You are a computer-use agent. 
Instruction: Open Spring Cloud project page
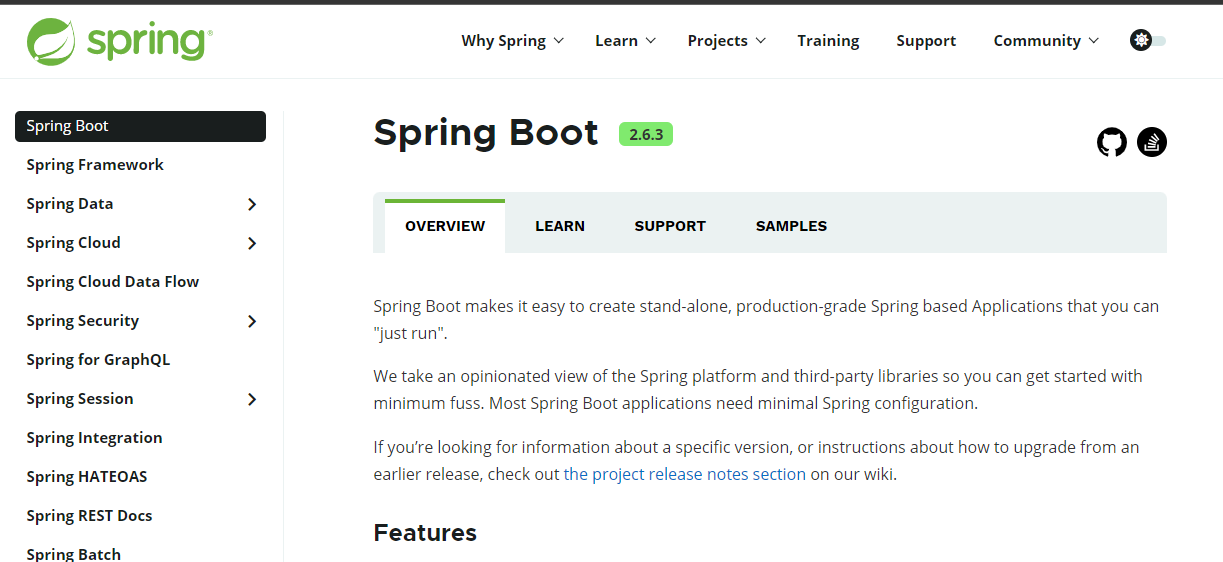tap(73, 243)
